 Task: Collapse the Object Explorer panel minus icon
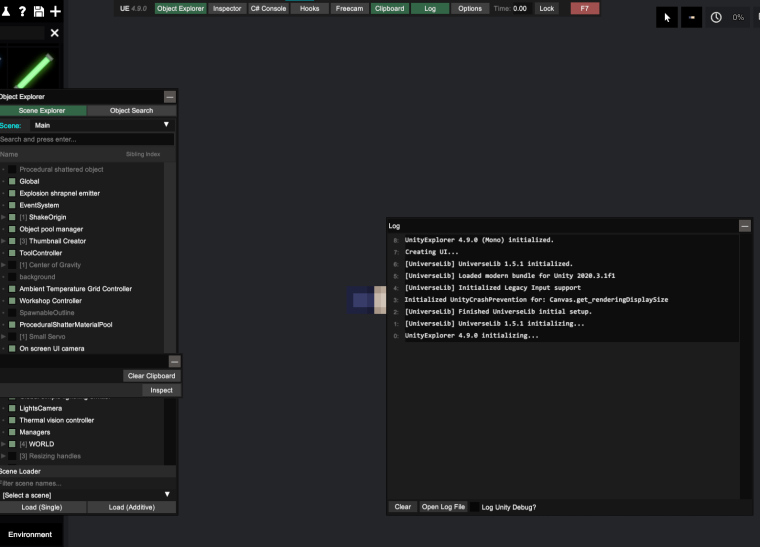pyautogui.click(x=170, y=97)
